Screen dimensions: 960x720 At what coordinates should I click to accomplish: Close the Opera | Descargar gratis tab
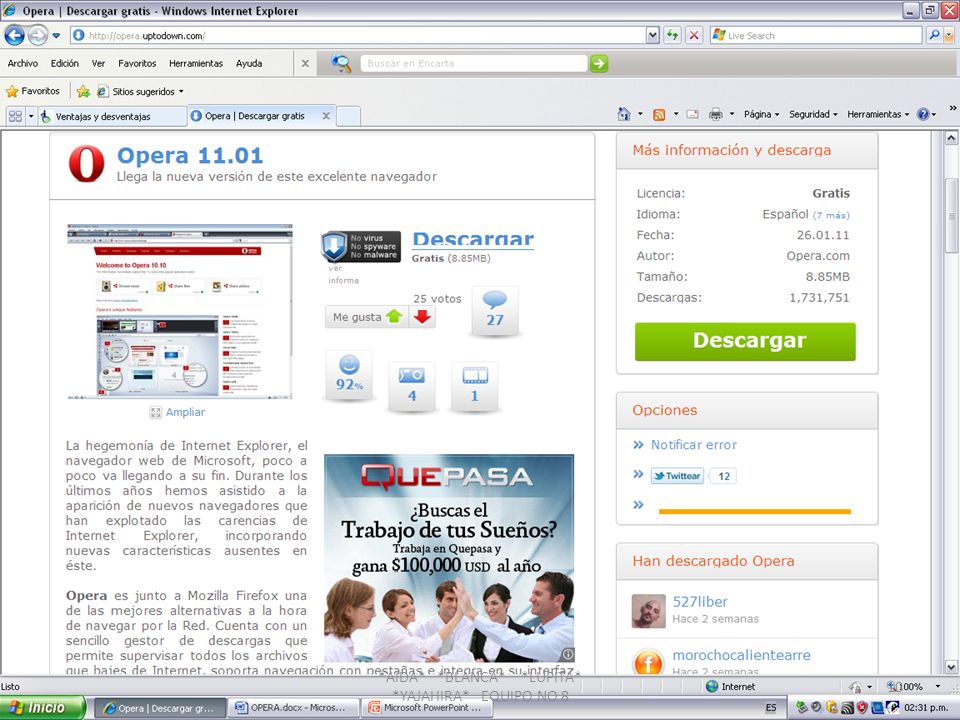click(x=326, y=116)
